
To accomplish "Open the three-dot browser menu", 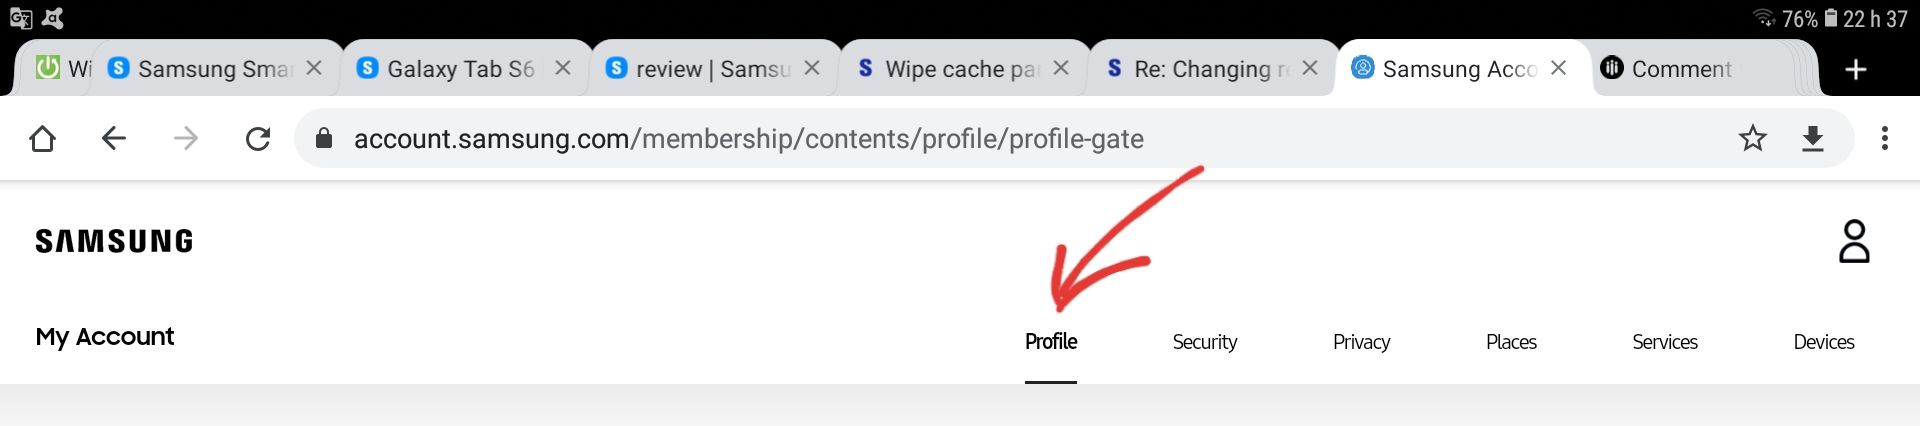I will tap(1884, 138).
